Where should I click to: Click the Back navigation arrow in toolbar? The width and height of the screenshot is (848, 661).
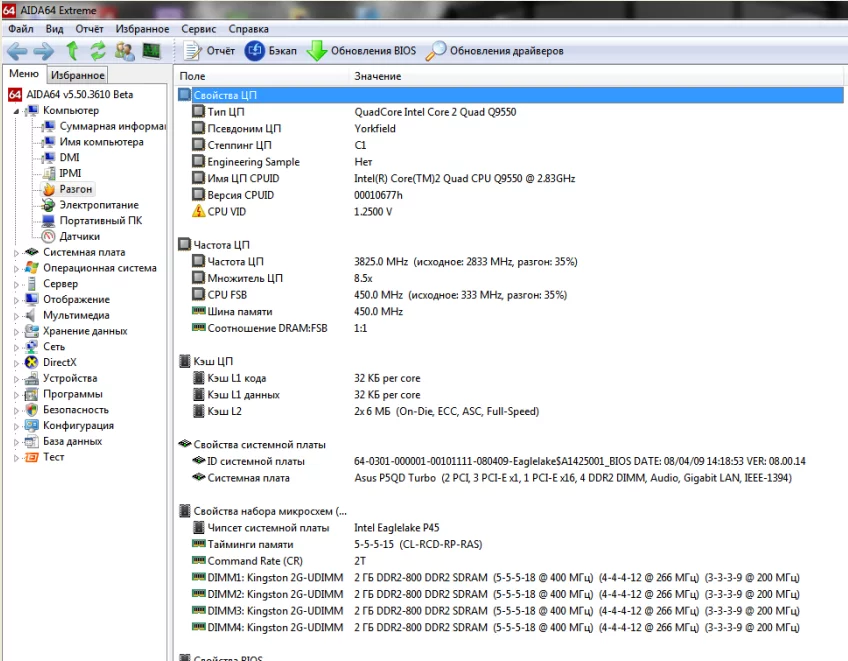click(17, 51)
